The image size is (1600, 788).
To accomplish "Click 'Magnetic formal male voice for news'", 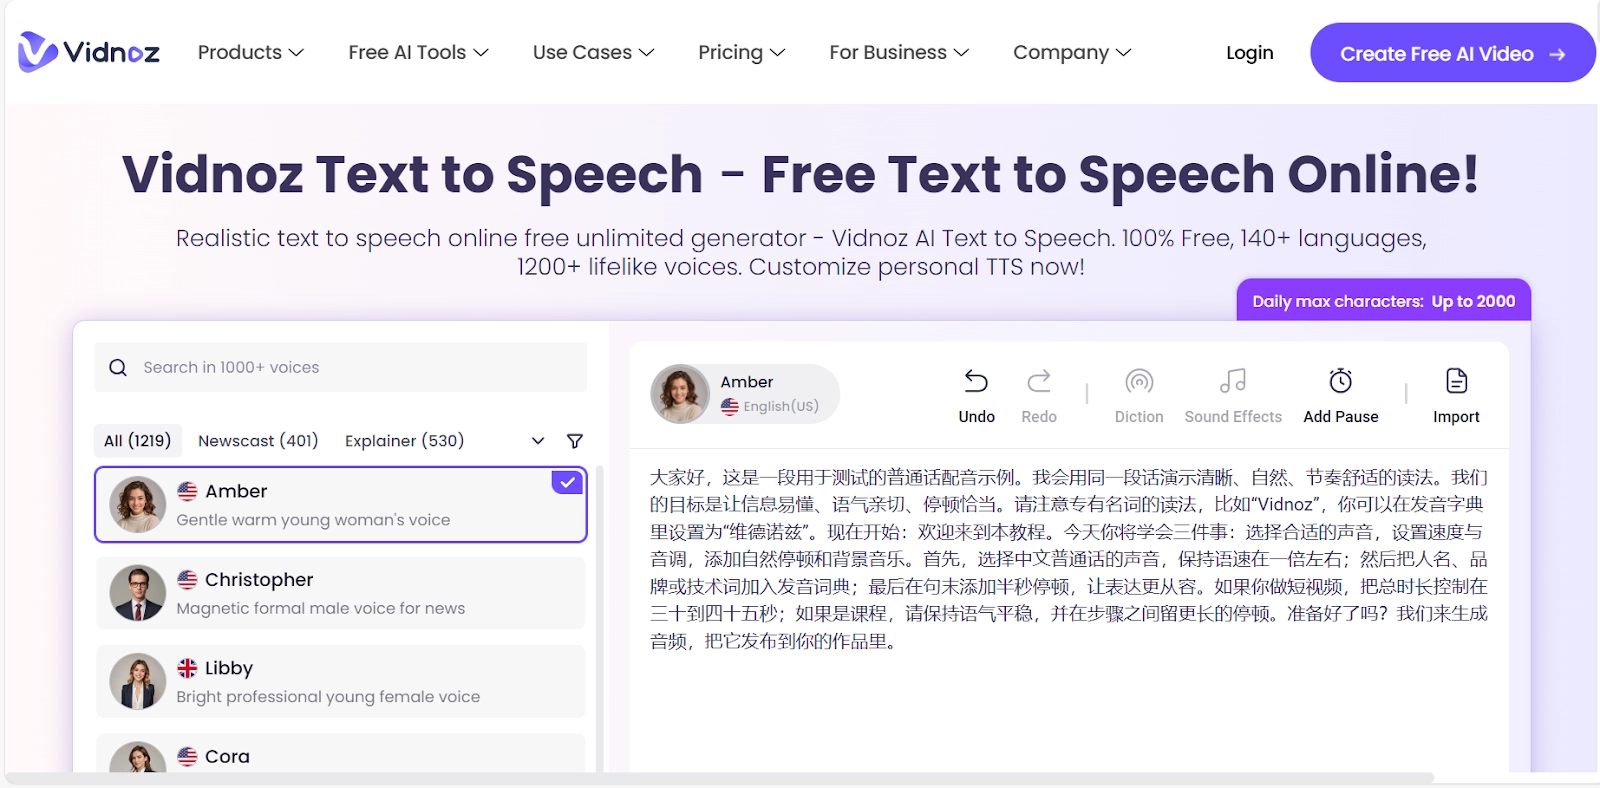I will pos(321,608).
